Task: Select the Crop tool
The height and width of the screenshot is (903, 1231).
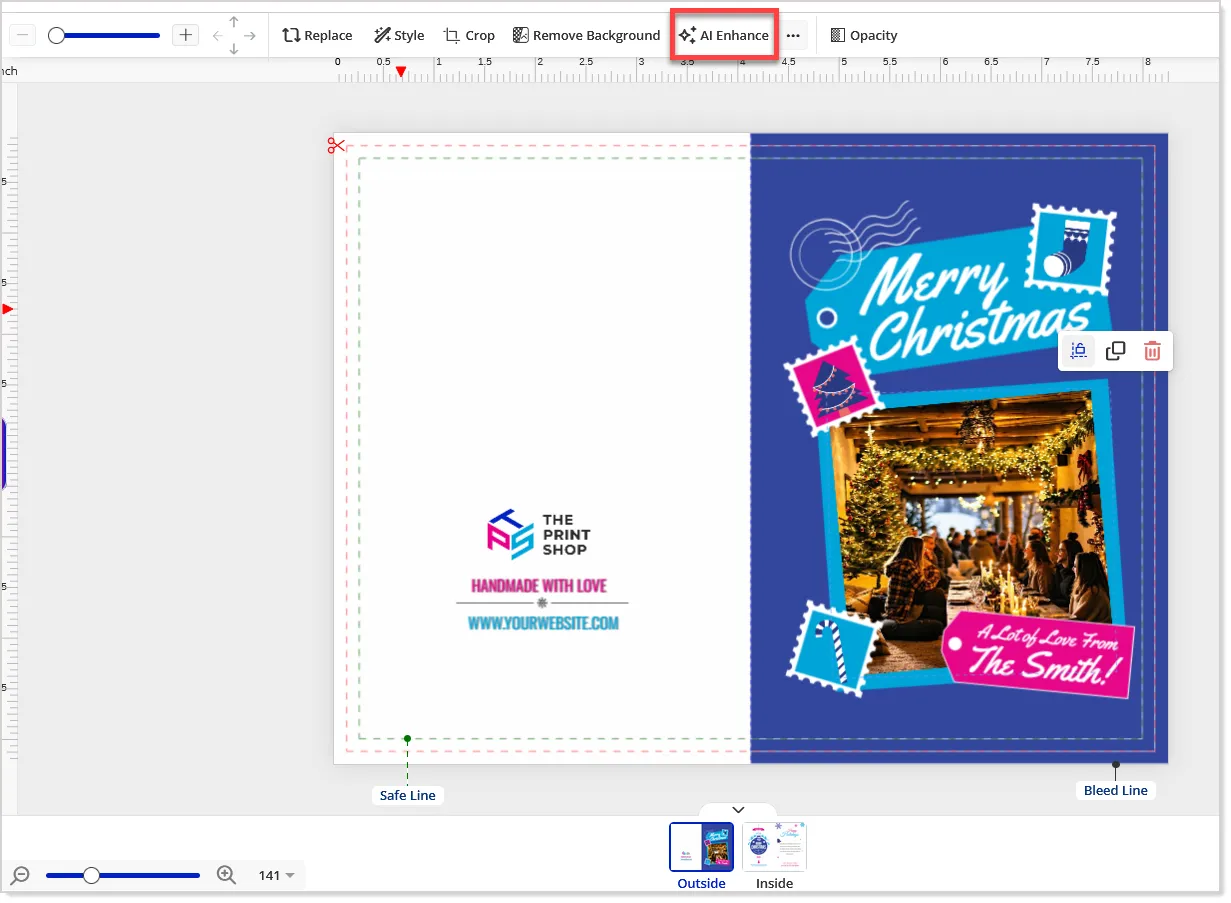Action: [469, 35]
